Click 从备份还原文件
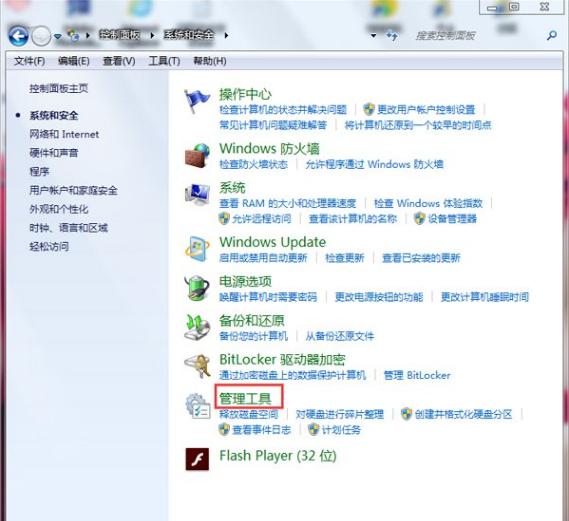Viewport: 569px width, 521px height. pos(339,336)
